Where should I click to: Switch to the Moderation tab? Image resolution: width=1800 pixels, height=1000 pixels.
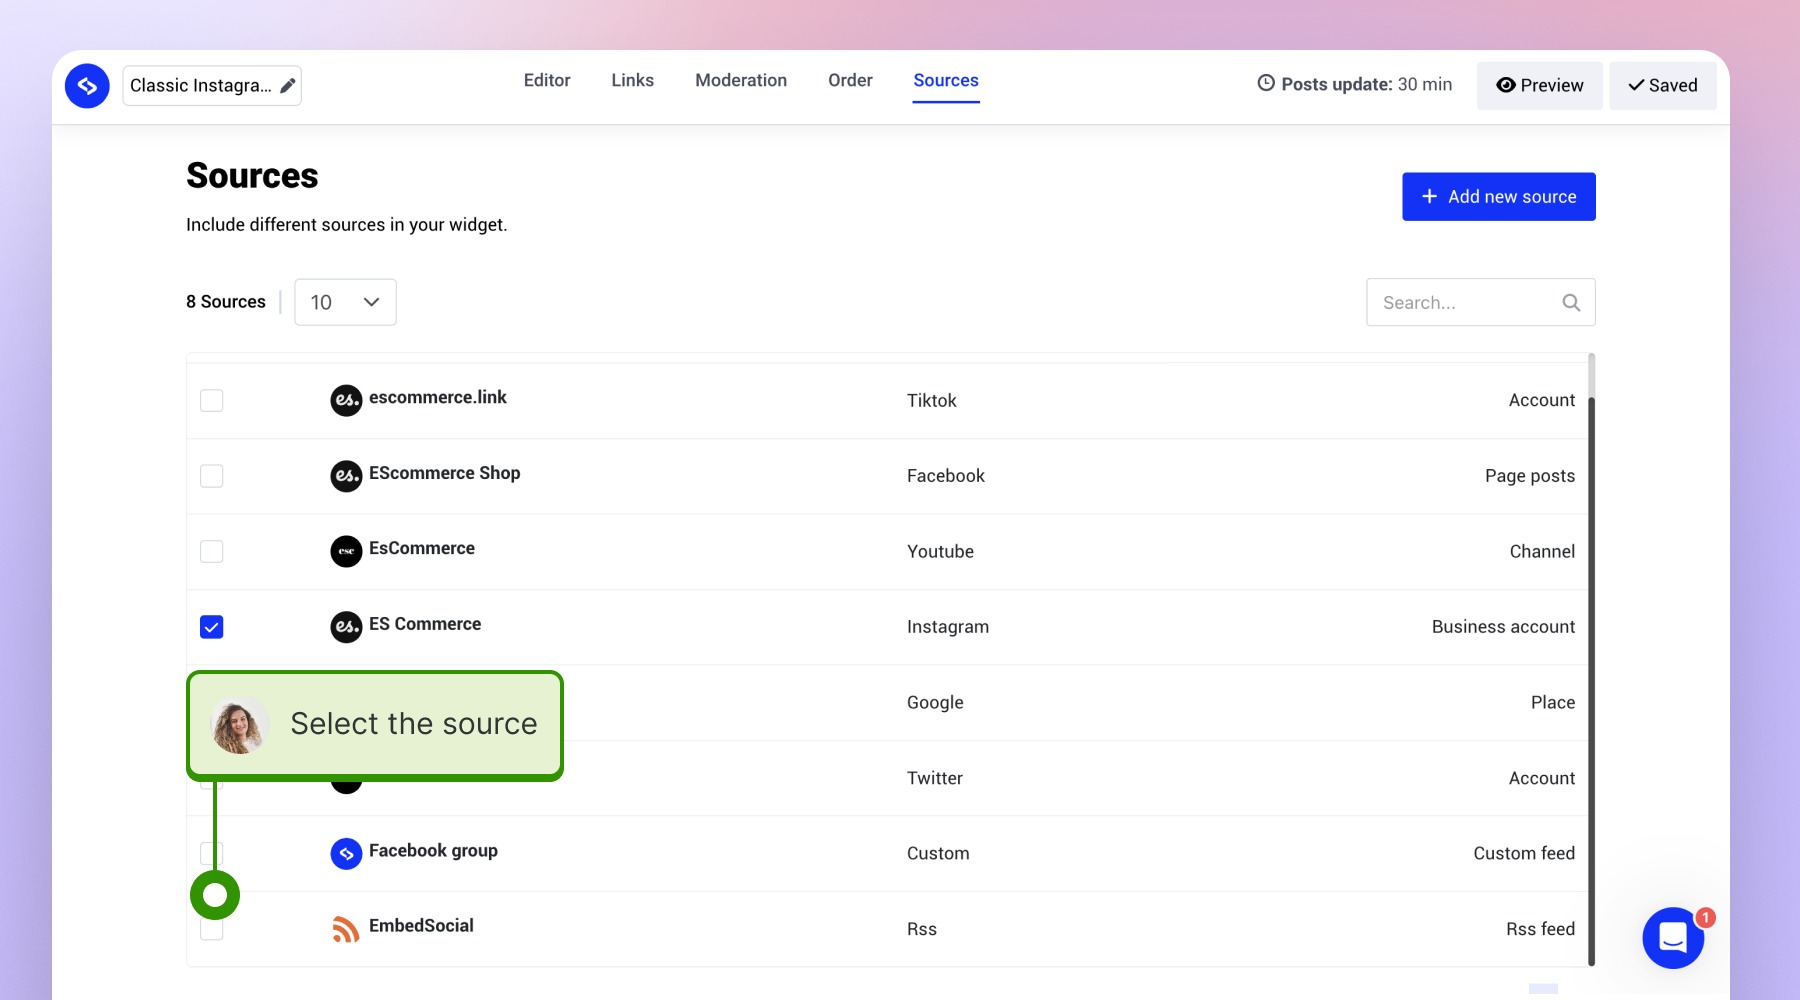741,80
